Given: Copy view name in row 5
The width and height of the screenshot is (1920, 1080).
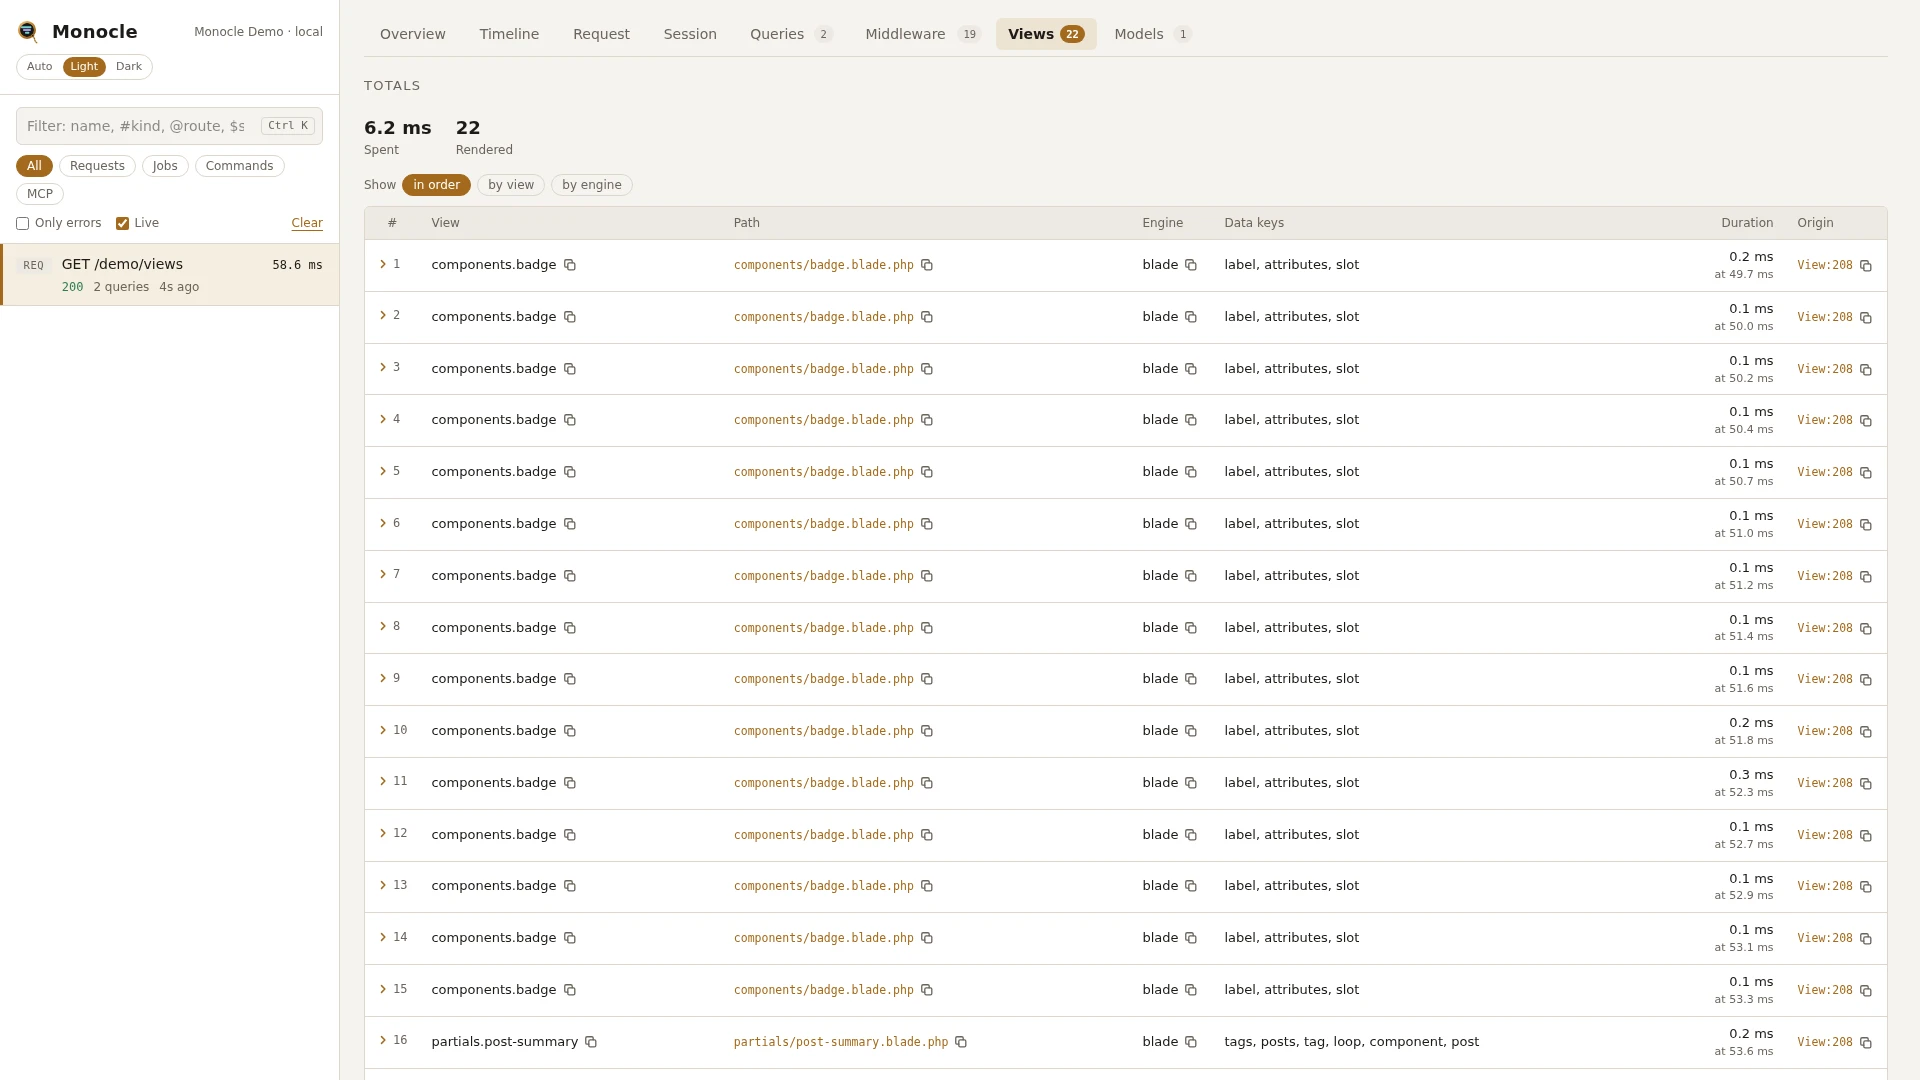Looking at the screenshot, I should pos(570,472).
